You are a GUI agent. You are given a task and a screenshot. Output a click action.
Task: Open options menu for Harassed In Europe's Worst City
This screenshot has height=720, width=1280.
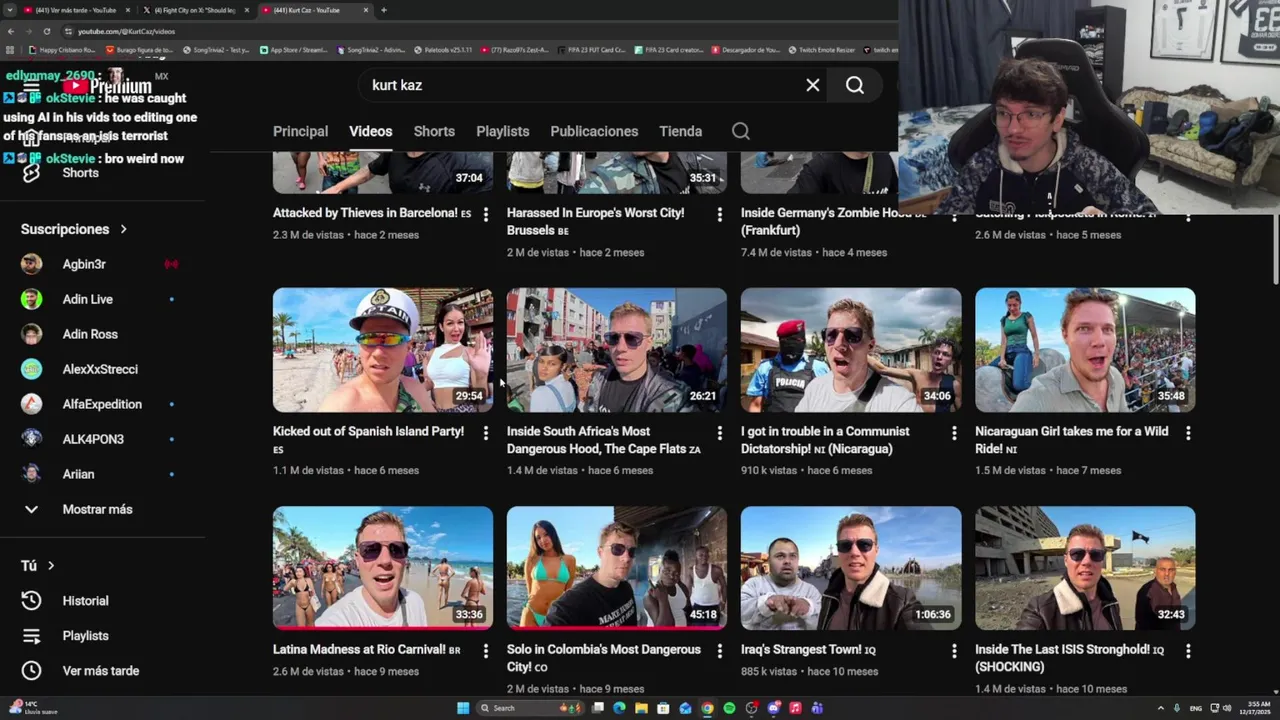[x=720, y=214]
